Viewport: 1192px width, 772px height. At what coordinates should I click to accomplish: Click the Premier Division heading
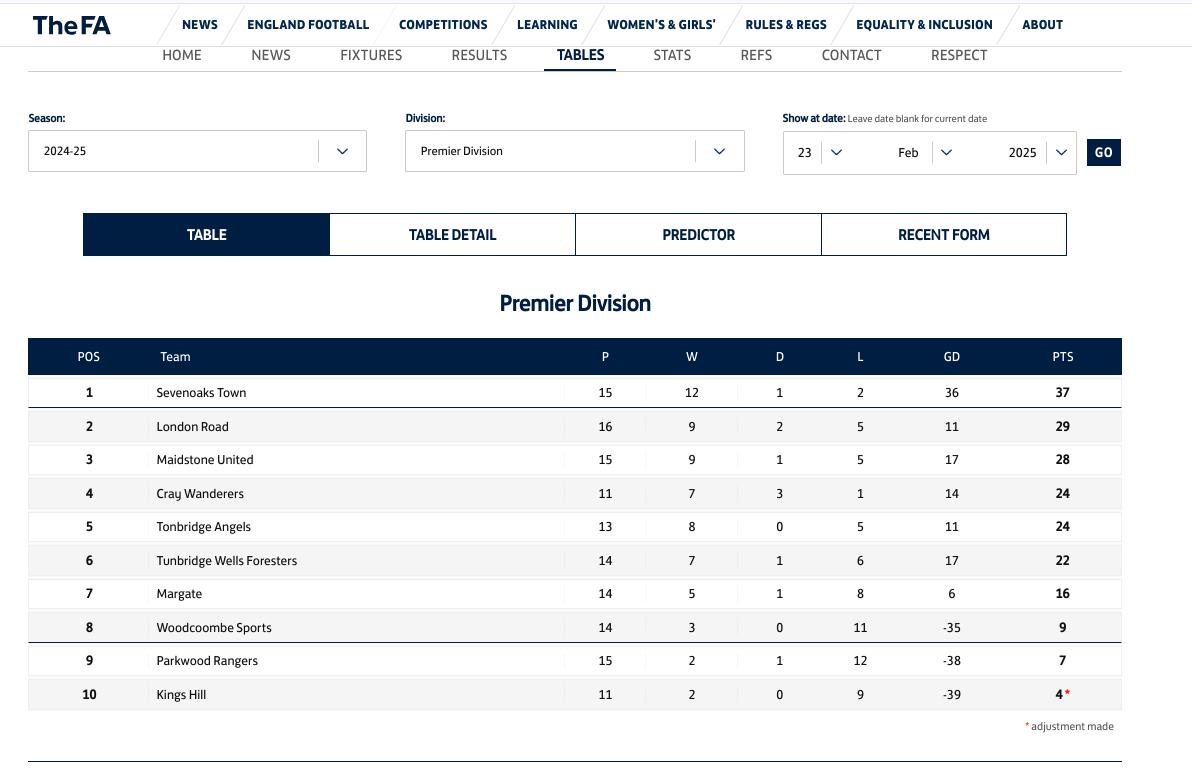(x=575, y=303)
